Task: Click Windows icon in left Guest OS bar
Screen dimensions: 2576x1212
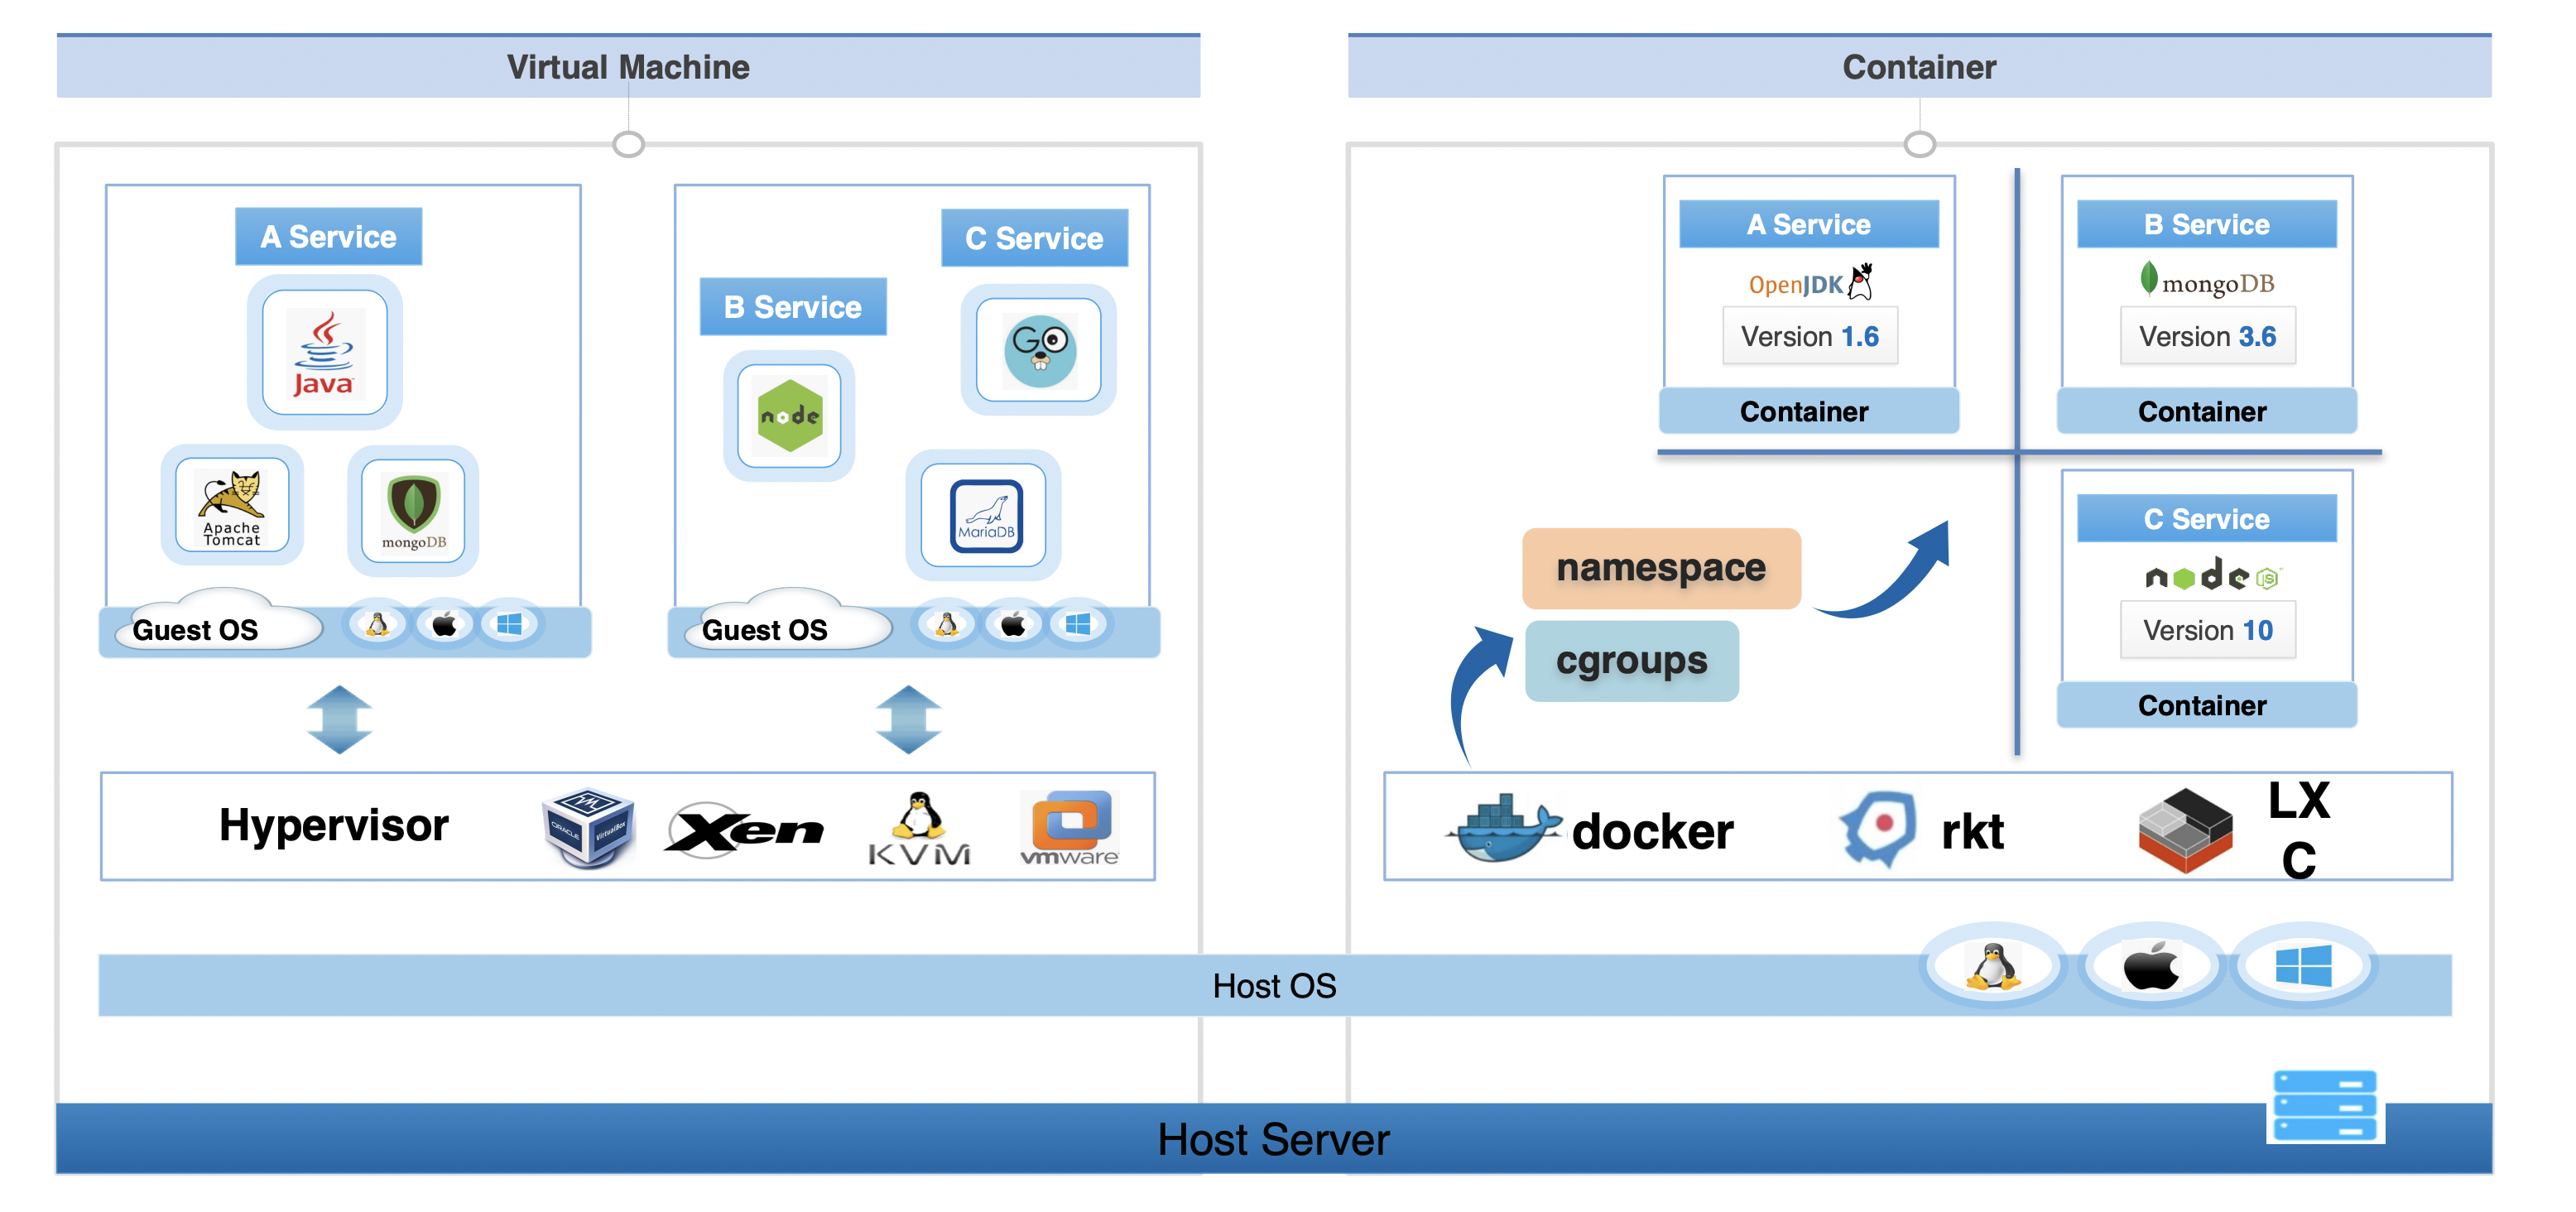Action: click(509, 625)
